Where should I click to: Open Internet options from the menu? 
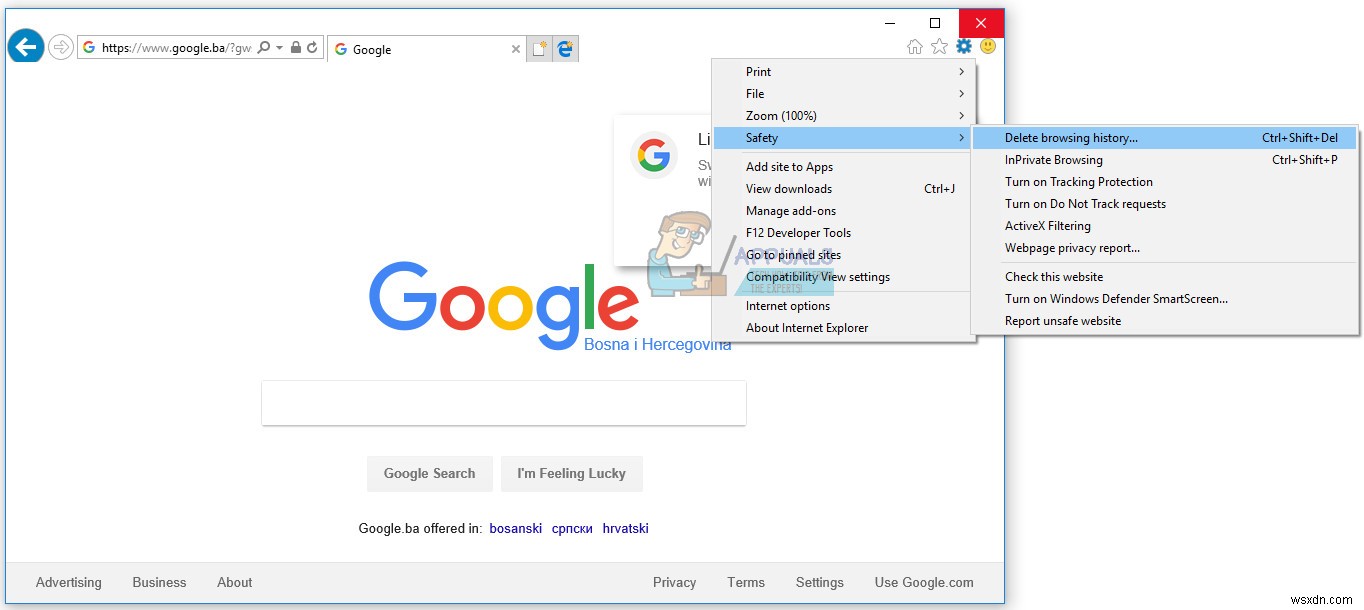pos(788,305)
